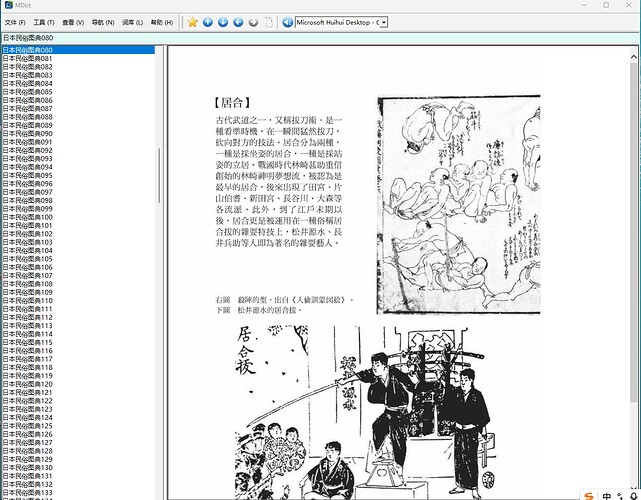Click the caption line starting with 右圖

click(284, 300)
